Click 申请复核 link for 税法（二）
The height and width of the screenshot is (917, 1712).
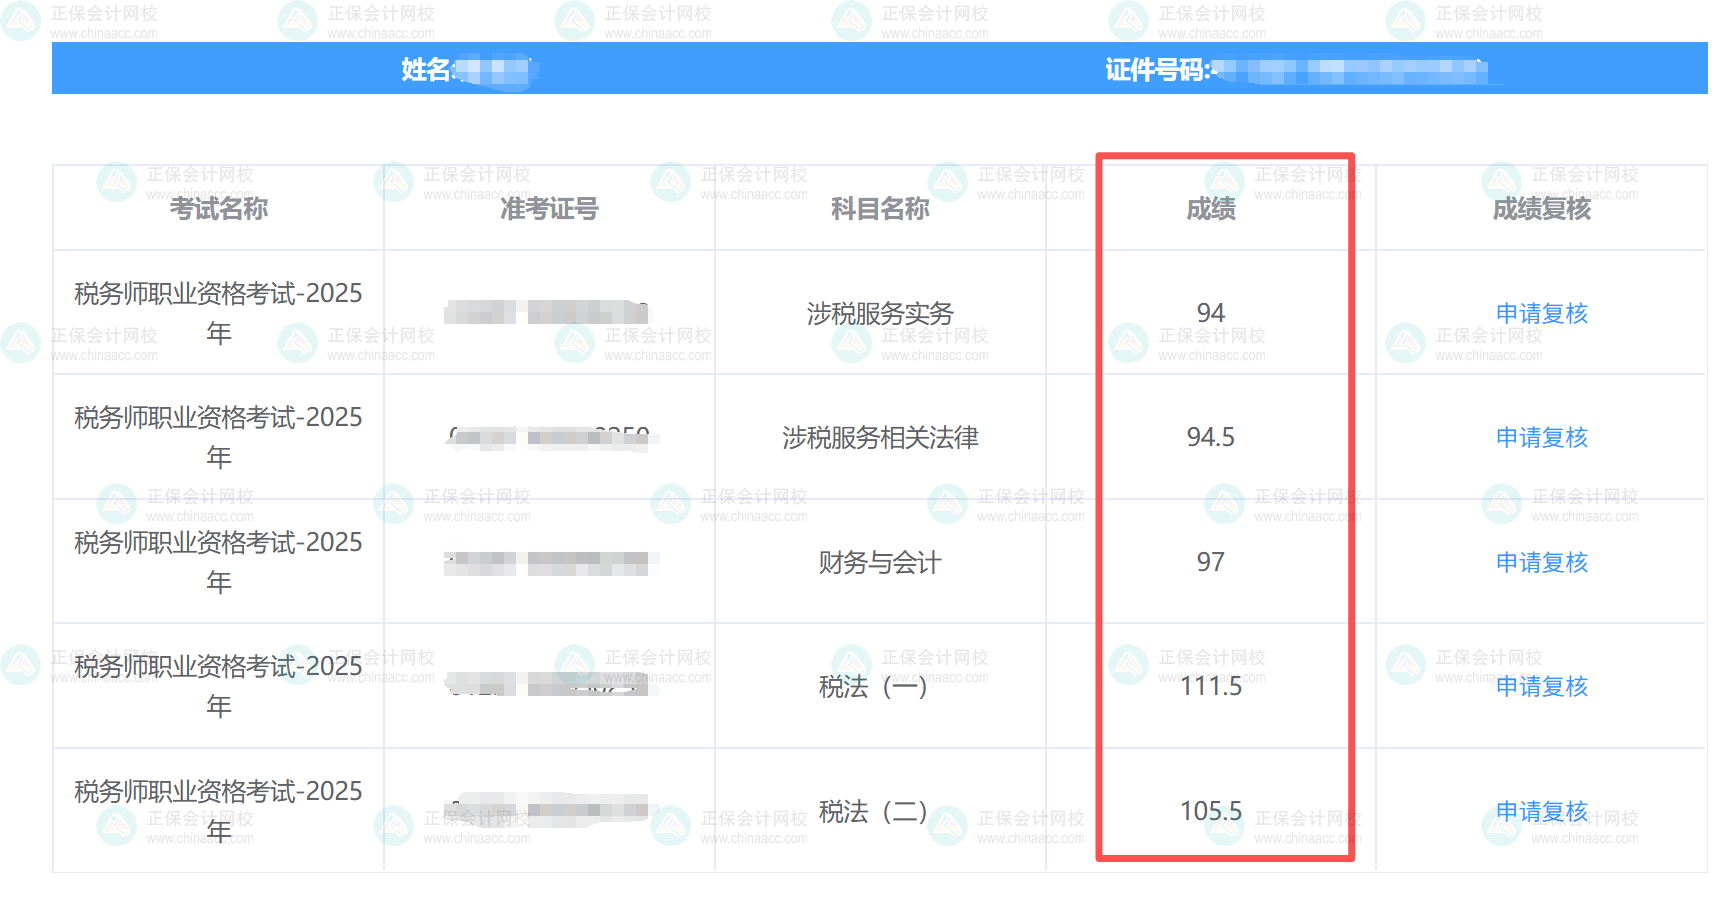1541,812
